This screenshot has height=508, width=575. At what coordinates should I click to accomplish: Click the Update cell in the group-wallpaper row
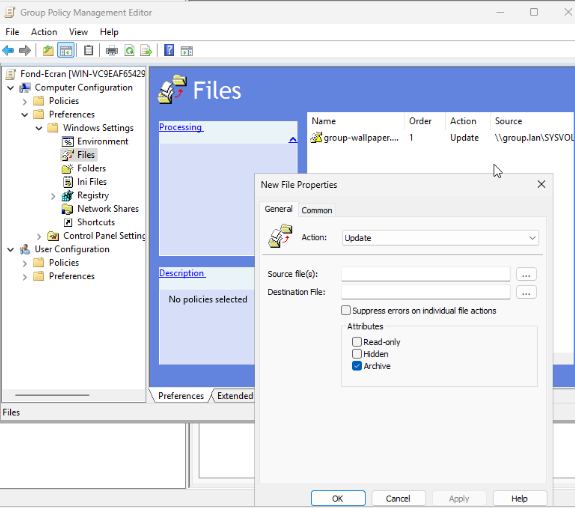point(464,138)
